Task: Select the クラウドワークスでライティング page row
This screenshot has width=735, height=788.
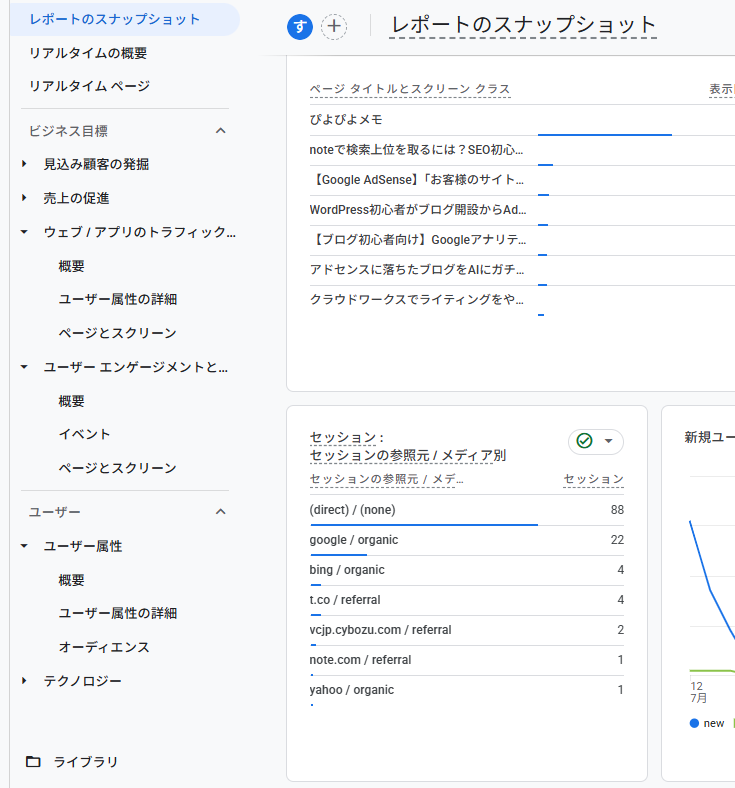Action: pyautogui.click(x=416, y=300)
